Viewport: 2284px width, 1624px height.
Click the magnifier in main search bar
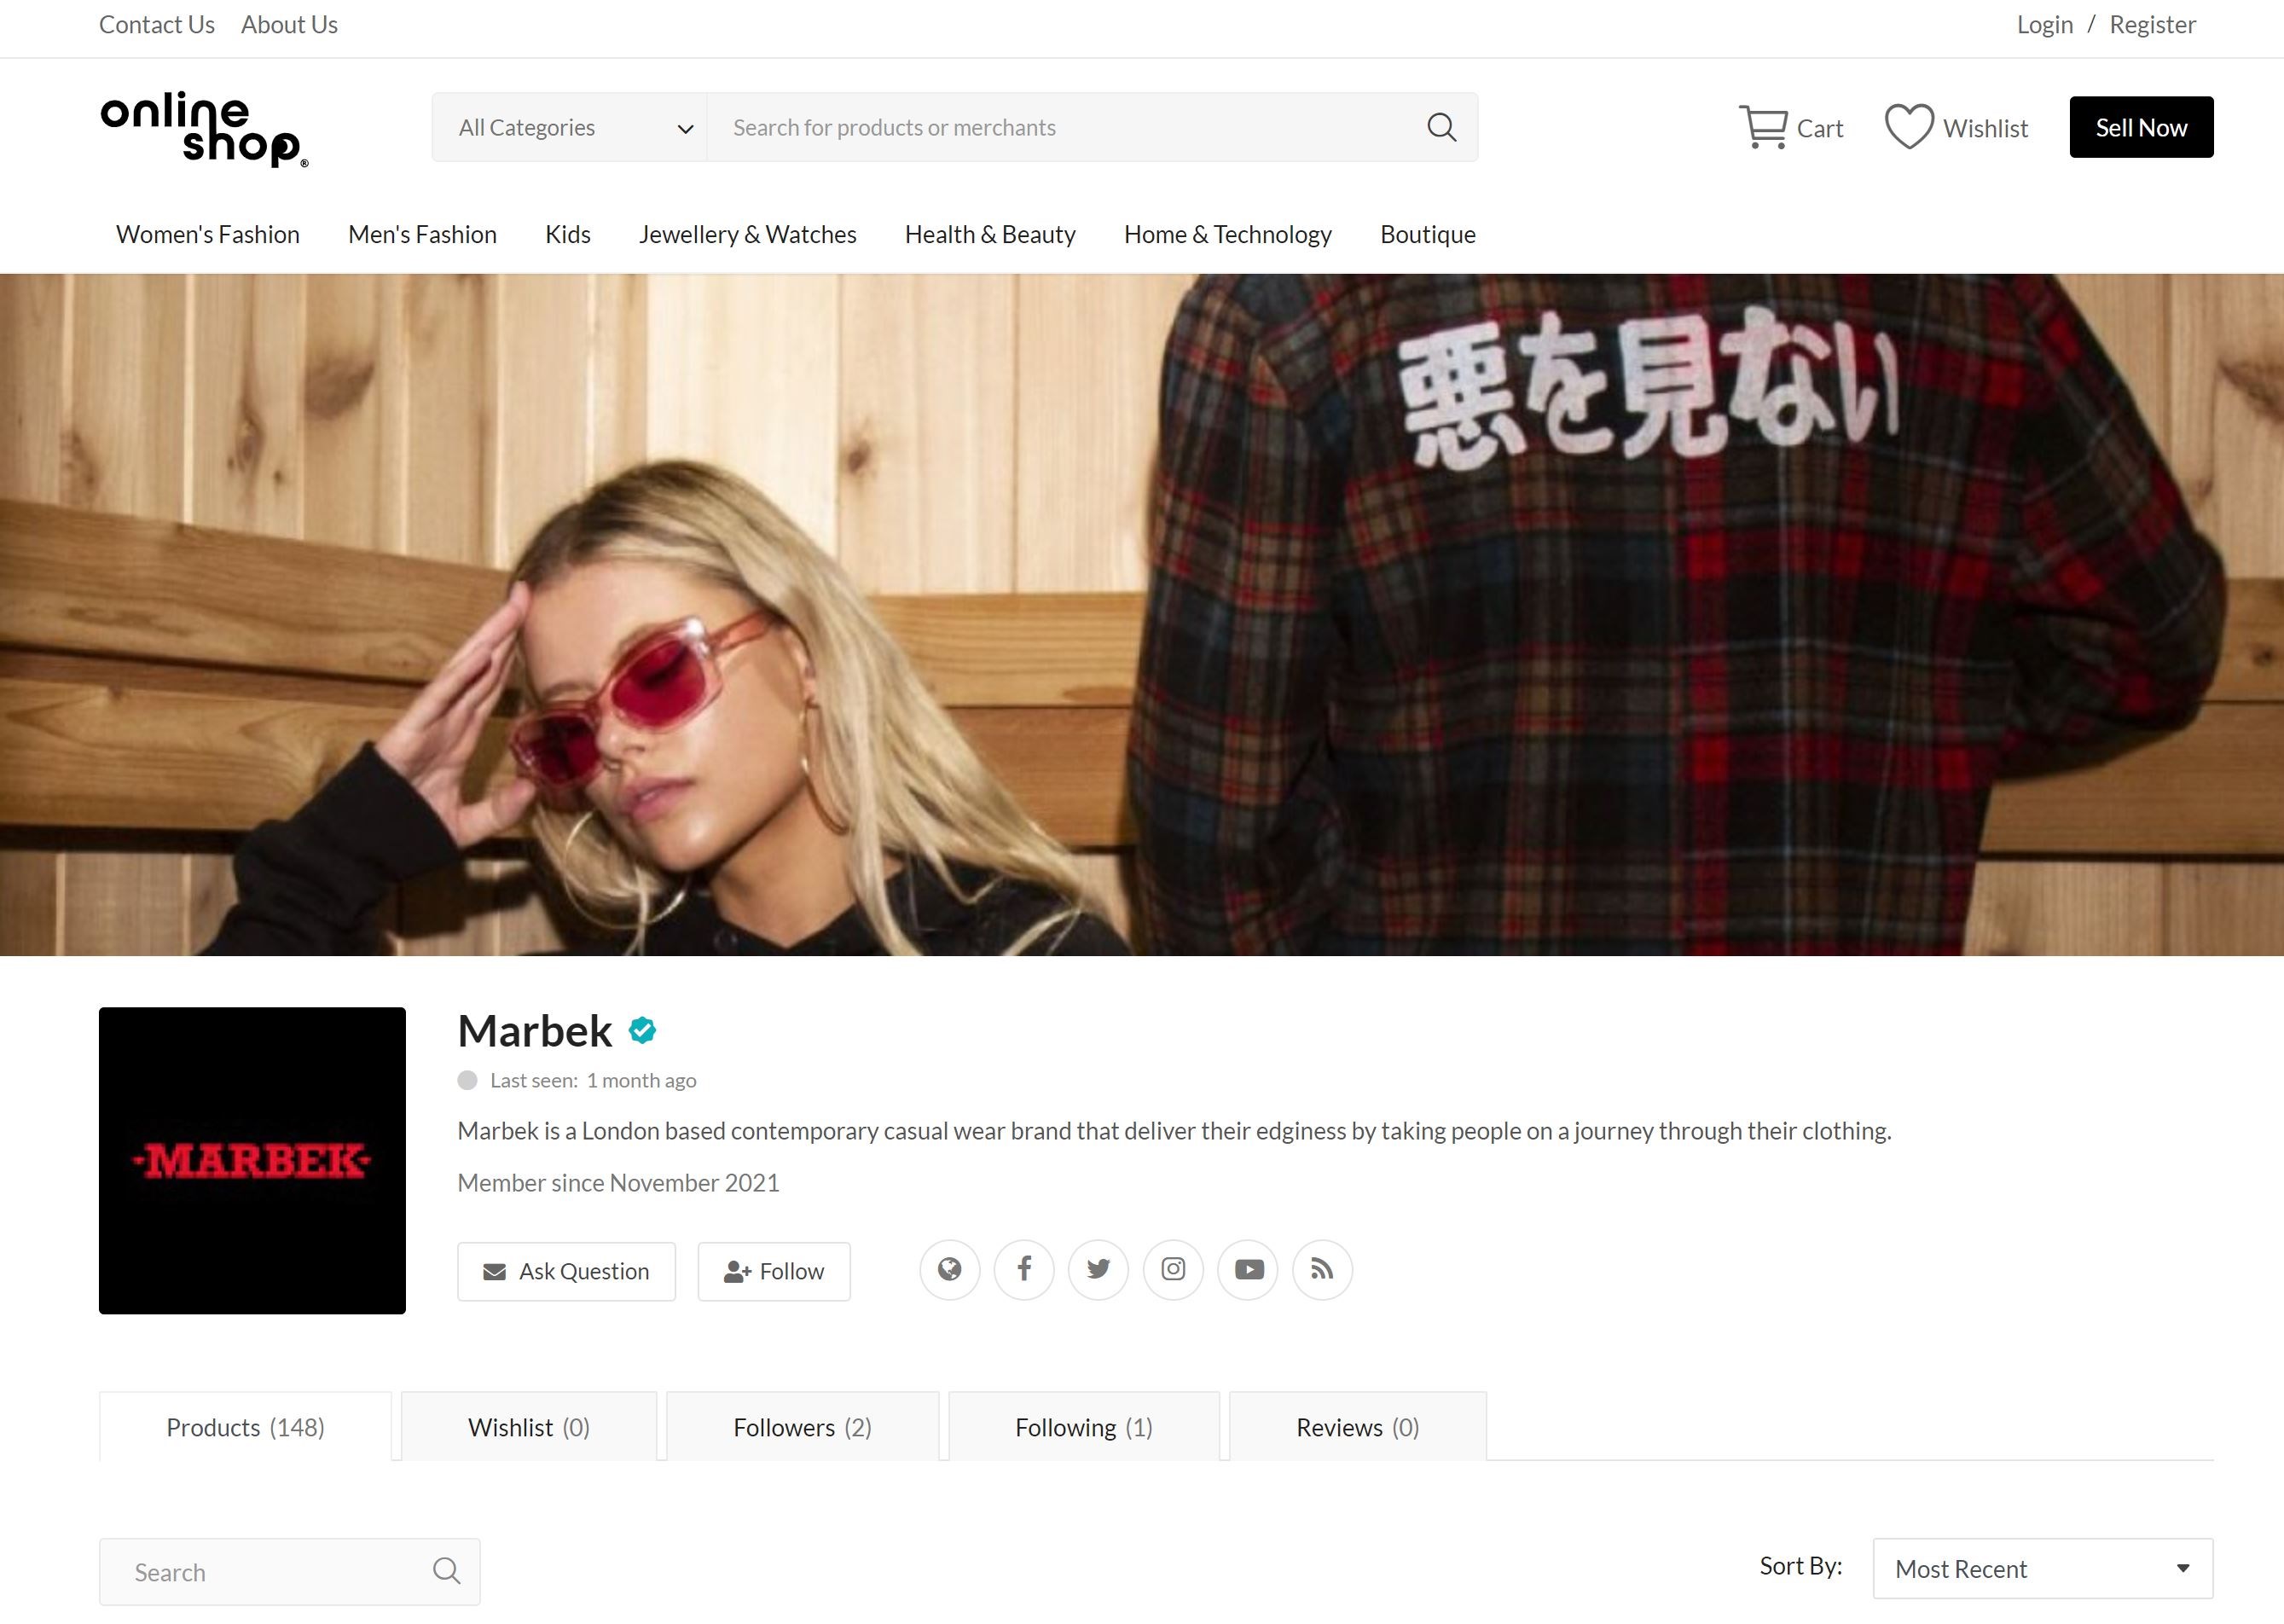pyautogui.click(x=1441, y=127)
